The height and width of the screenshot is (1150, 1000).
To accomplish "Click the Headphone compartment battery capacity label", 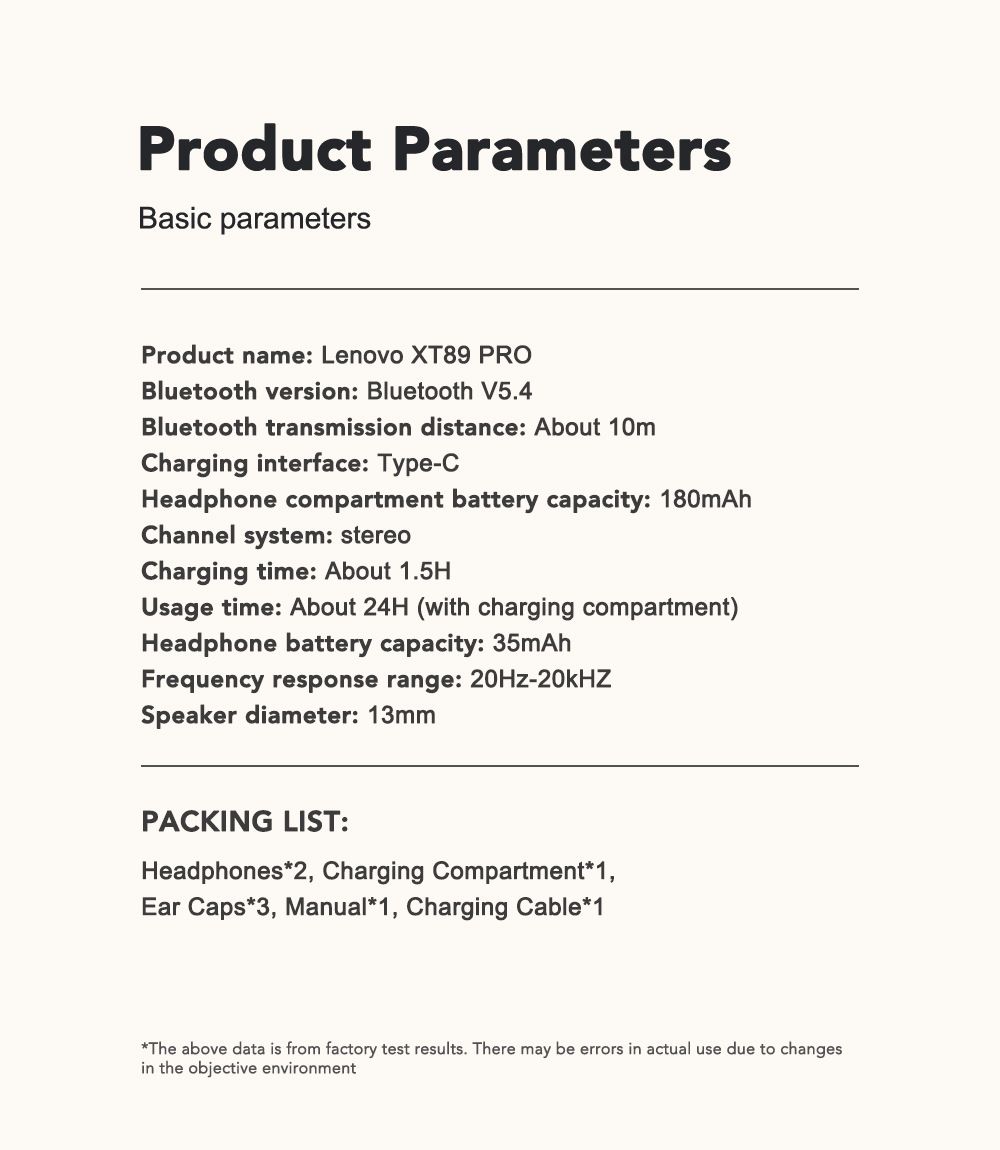I will click(396, 499).
